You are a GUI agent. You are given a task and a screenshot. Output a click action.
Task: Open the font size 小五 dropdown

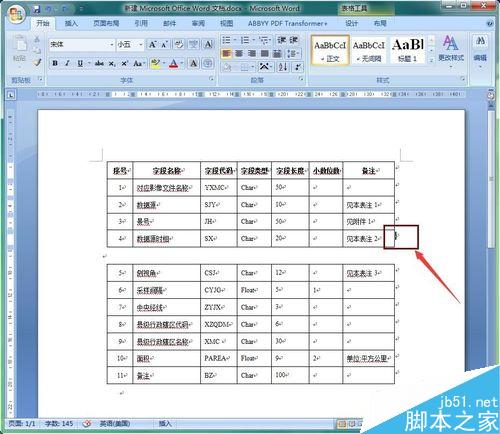[141, 44]
